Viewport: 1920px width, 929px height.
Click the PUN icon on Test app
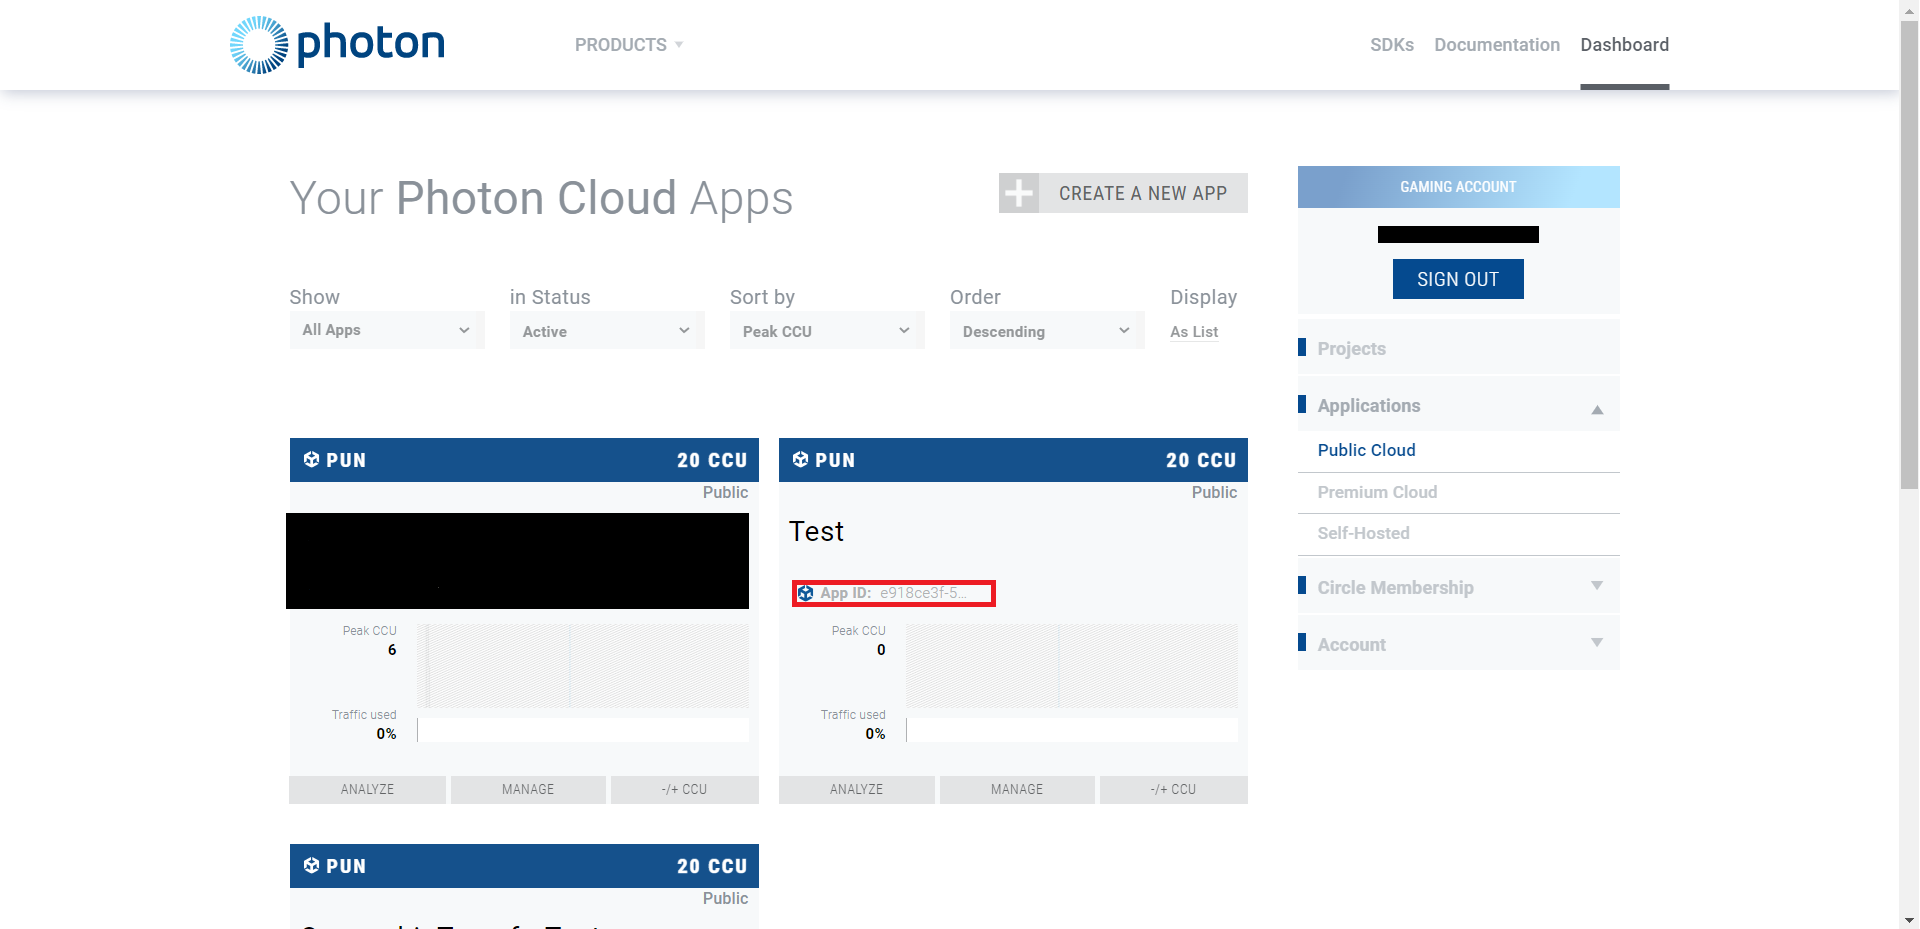pos(801,460)
